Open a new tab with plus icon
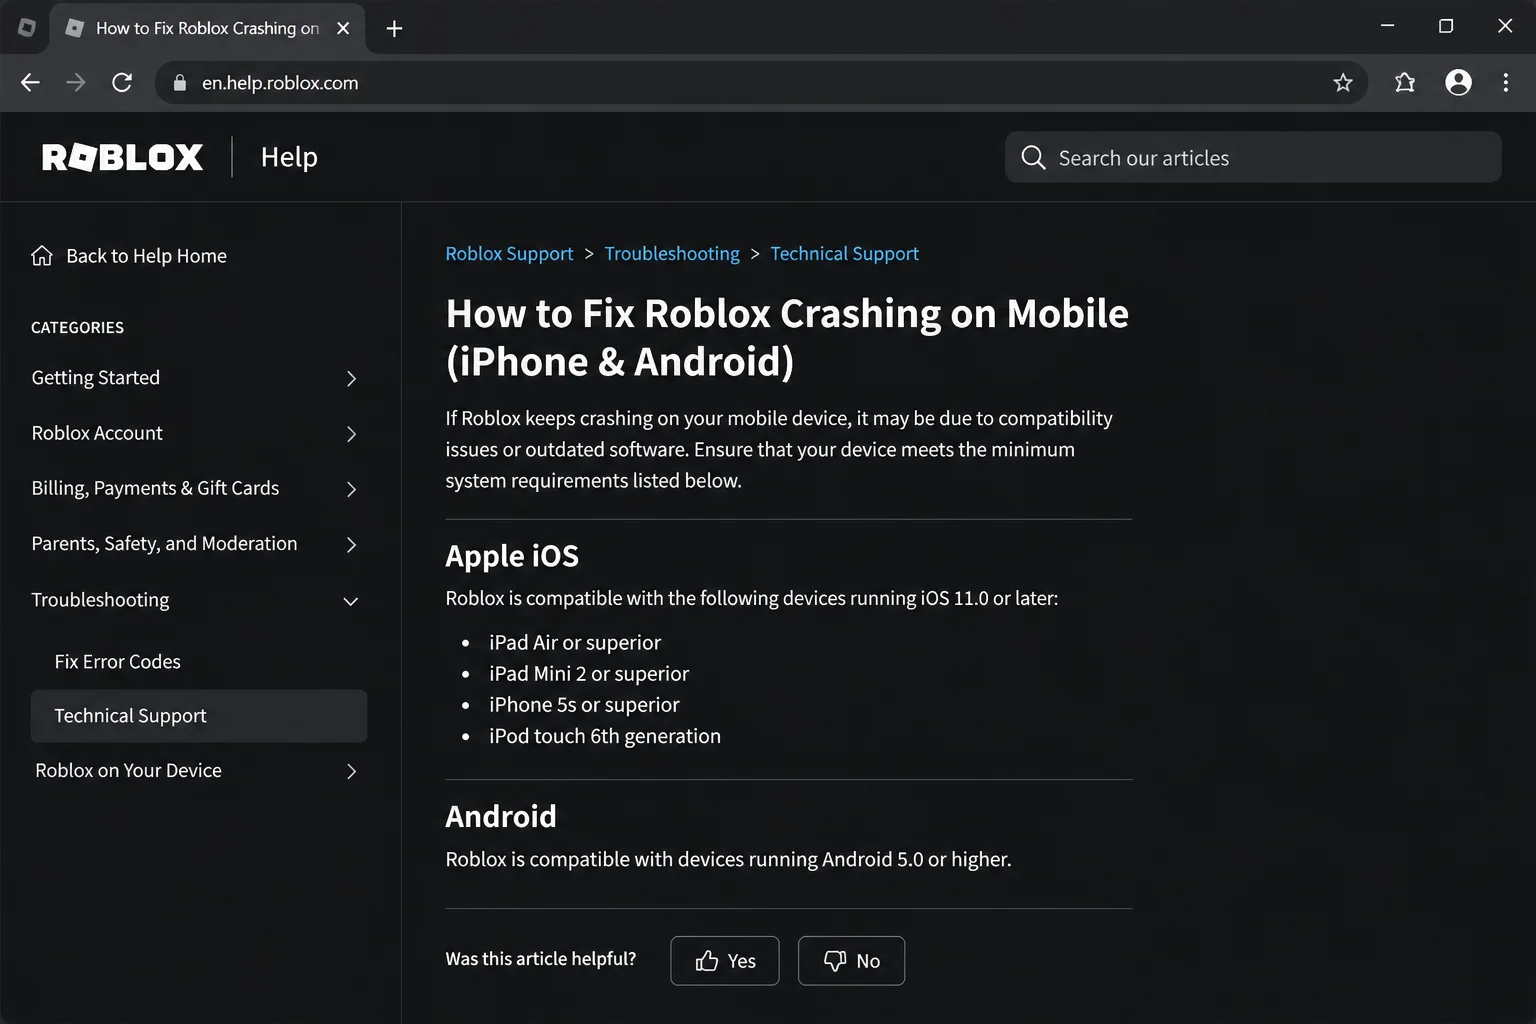Image resolution: width=1536 pixels, height=1024 pixels. point(394,29)
